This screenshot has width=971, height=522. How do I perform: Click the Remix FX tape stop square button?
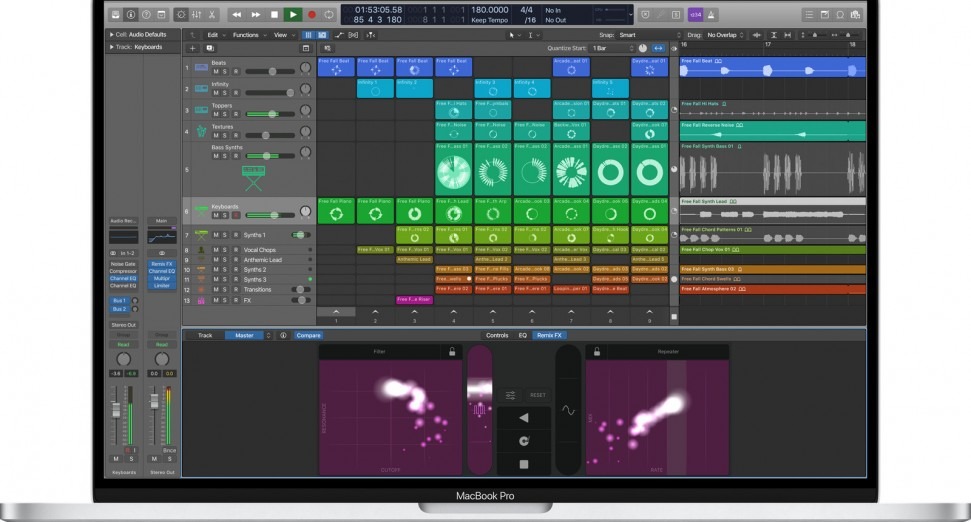[524, 464]
